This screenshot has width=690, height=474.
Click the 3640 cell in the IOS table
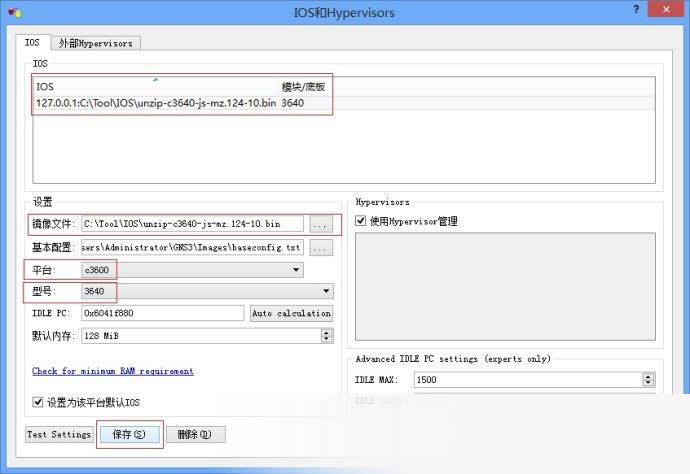pos(293,103)
